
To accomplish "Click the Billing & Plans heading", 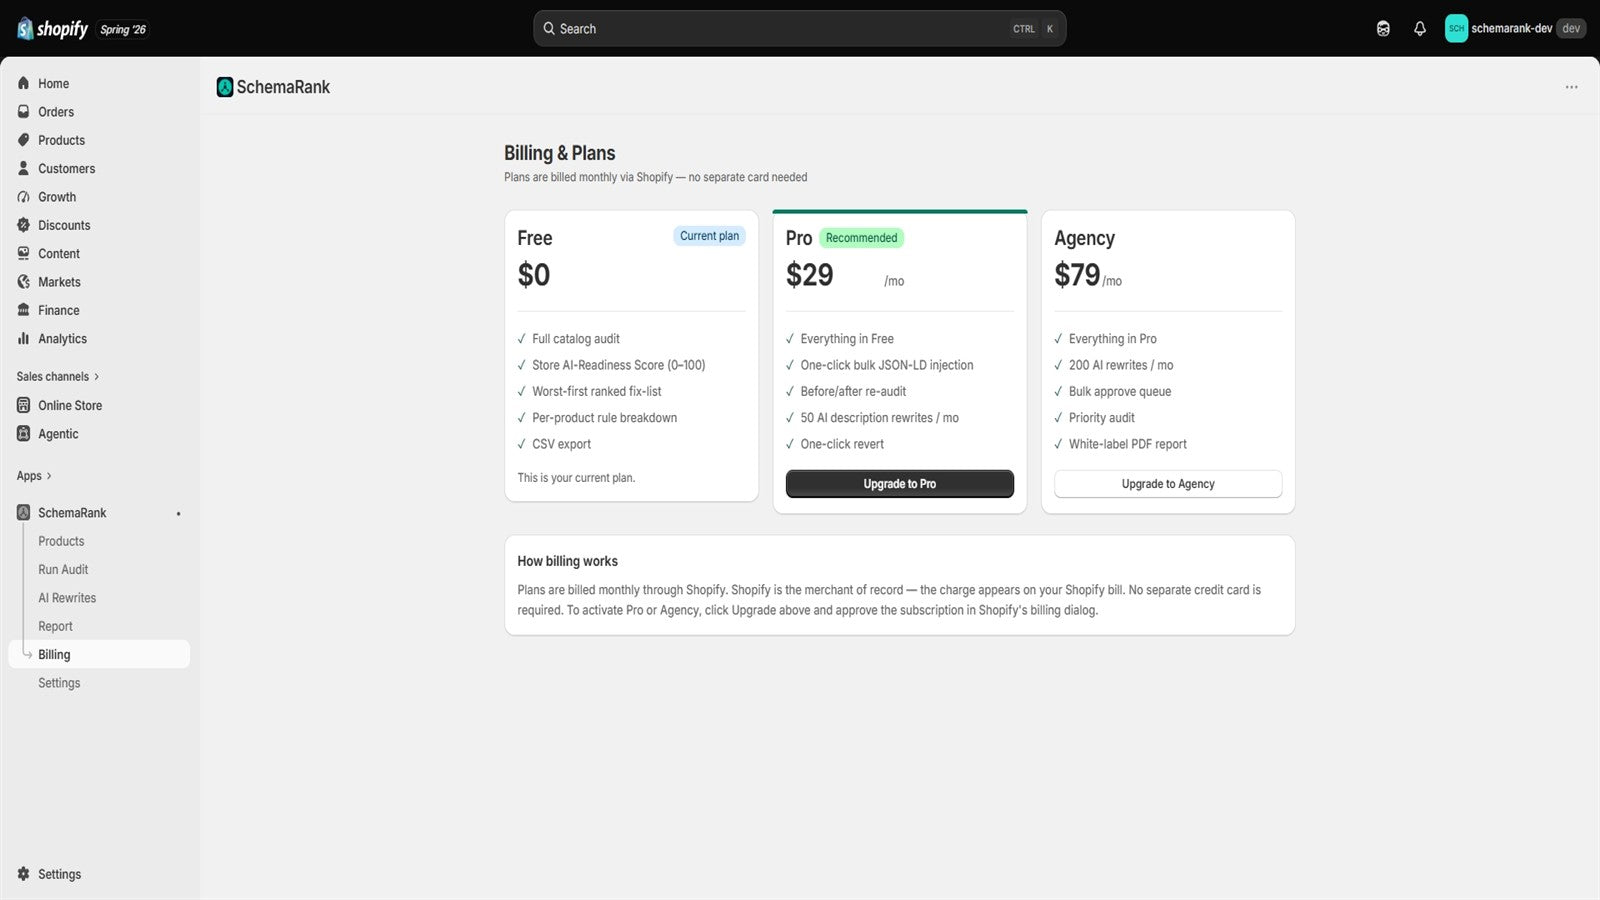I will 560,153.
